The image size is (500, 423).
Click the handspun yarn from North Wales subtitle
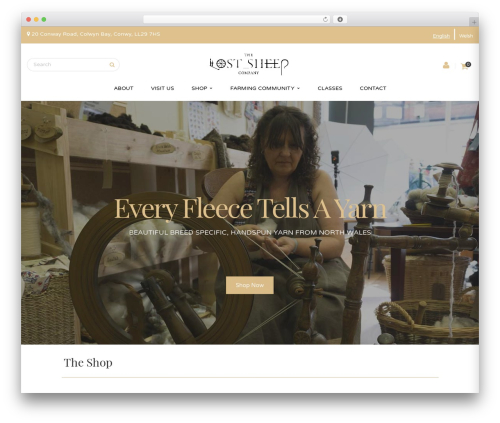(250, 232)
